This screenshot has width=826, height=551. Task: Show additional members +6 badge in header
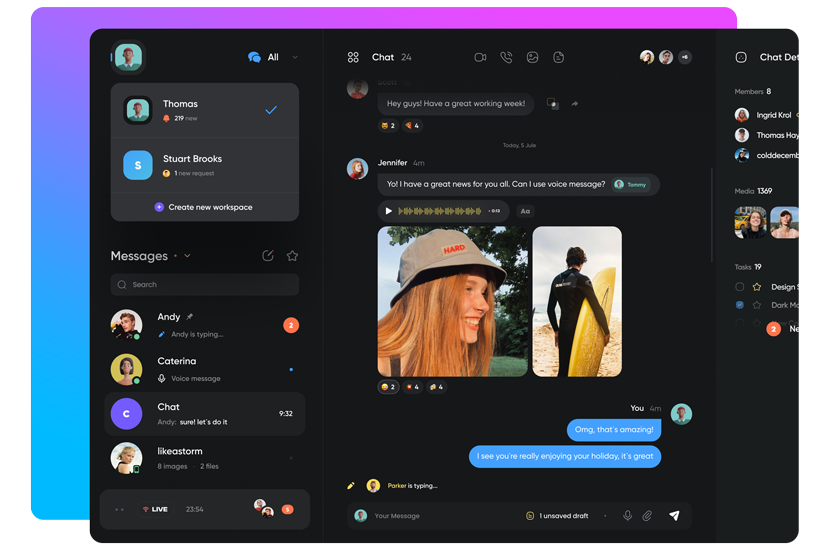coord(685,57)
